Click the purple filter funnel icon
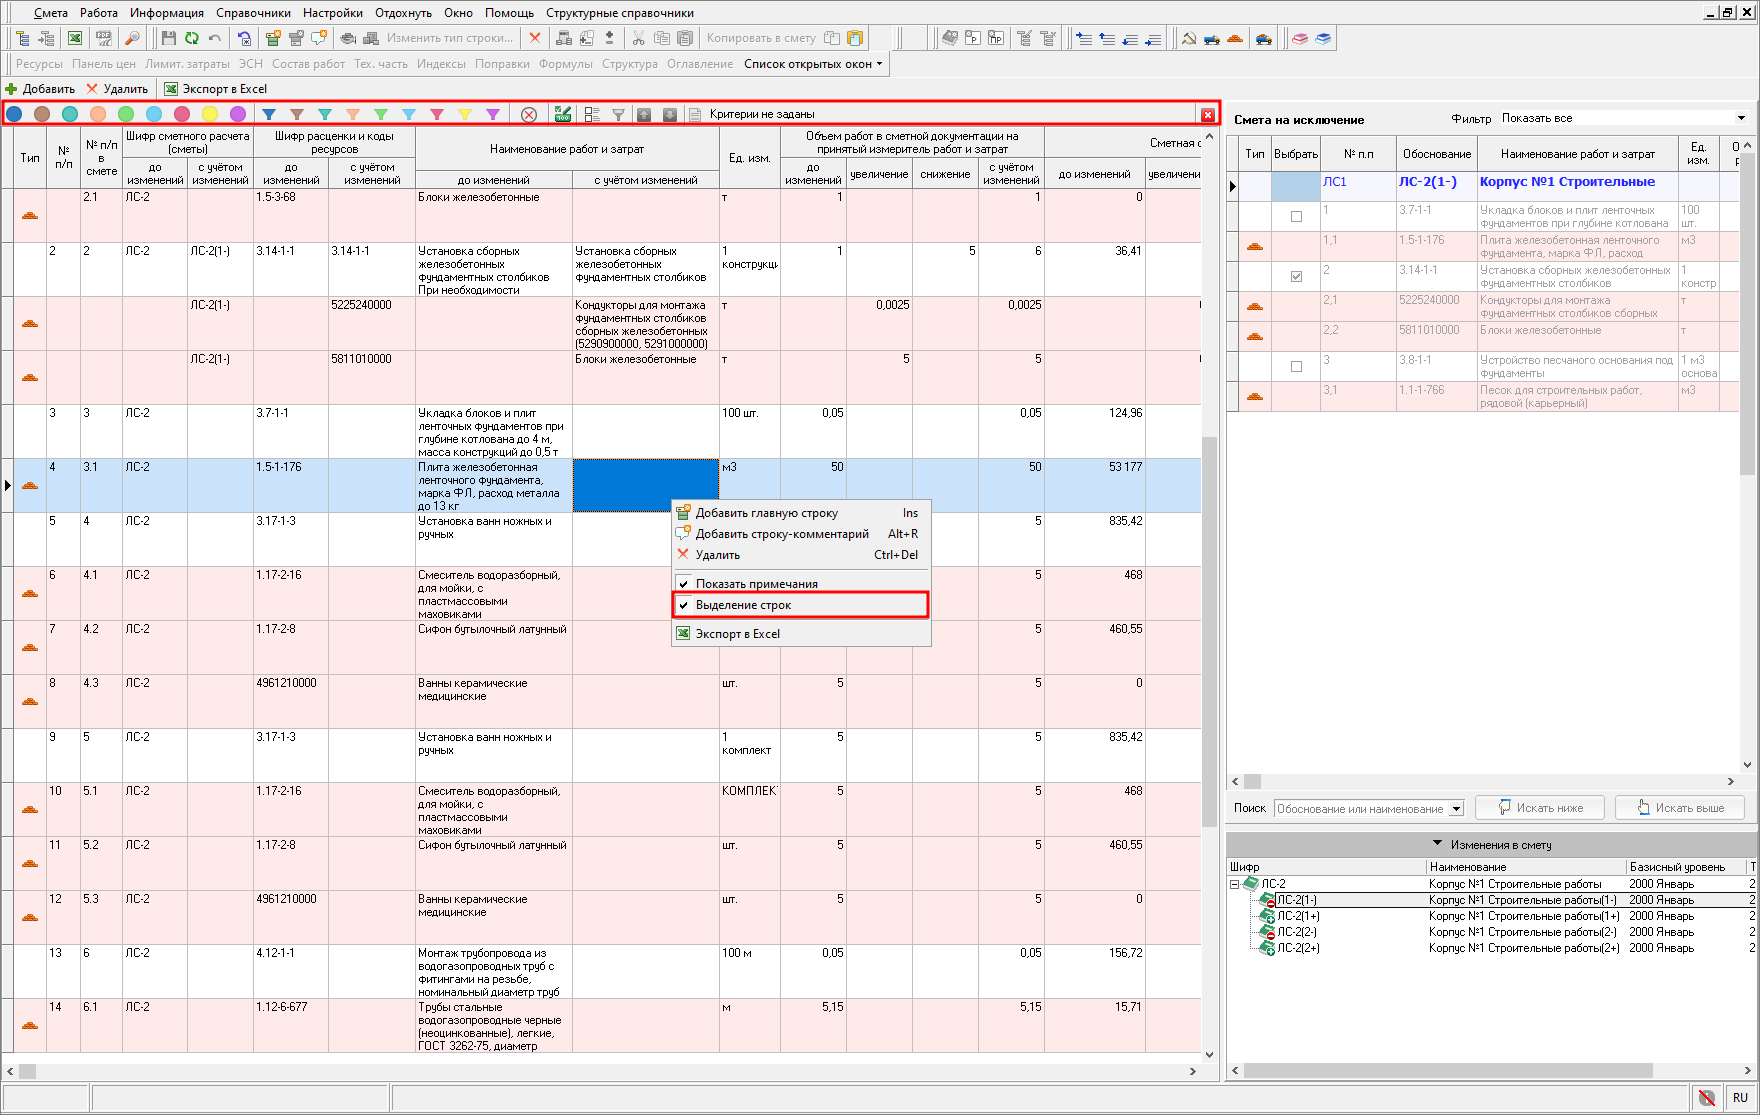The height and width of the screenshot is (1115, 1760). [x=493, y=114]
